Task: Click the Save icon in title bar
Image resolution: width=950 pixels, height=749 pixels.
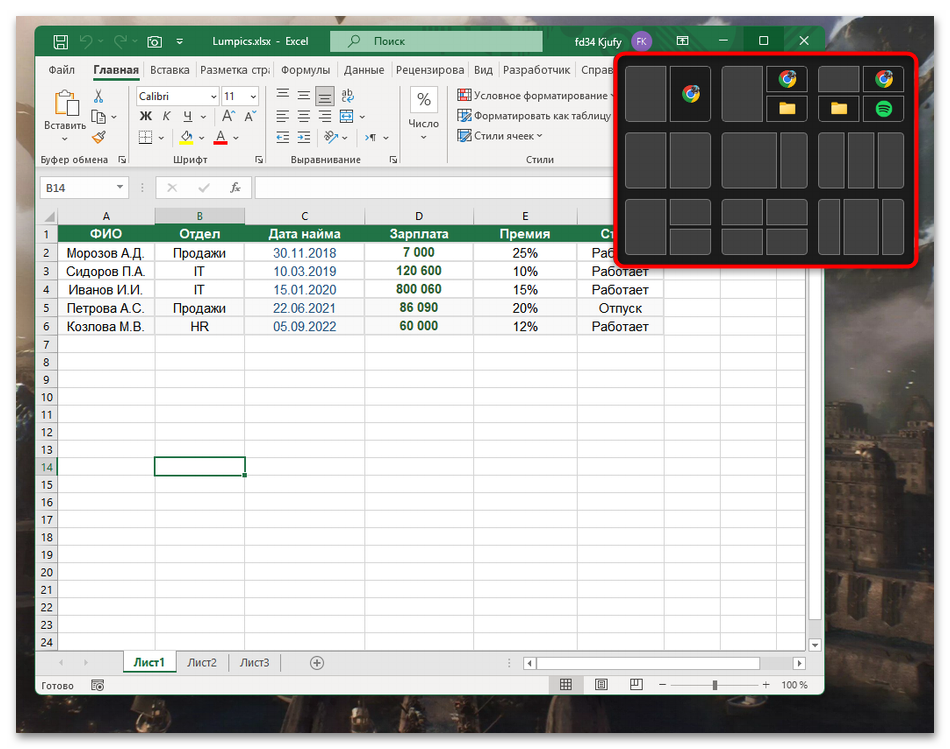Action: [x=60, y=41]
